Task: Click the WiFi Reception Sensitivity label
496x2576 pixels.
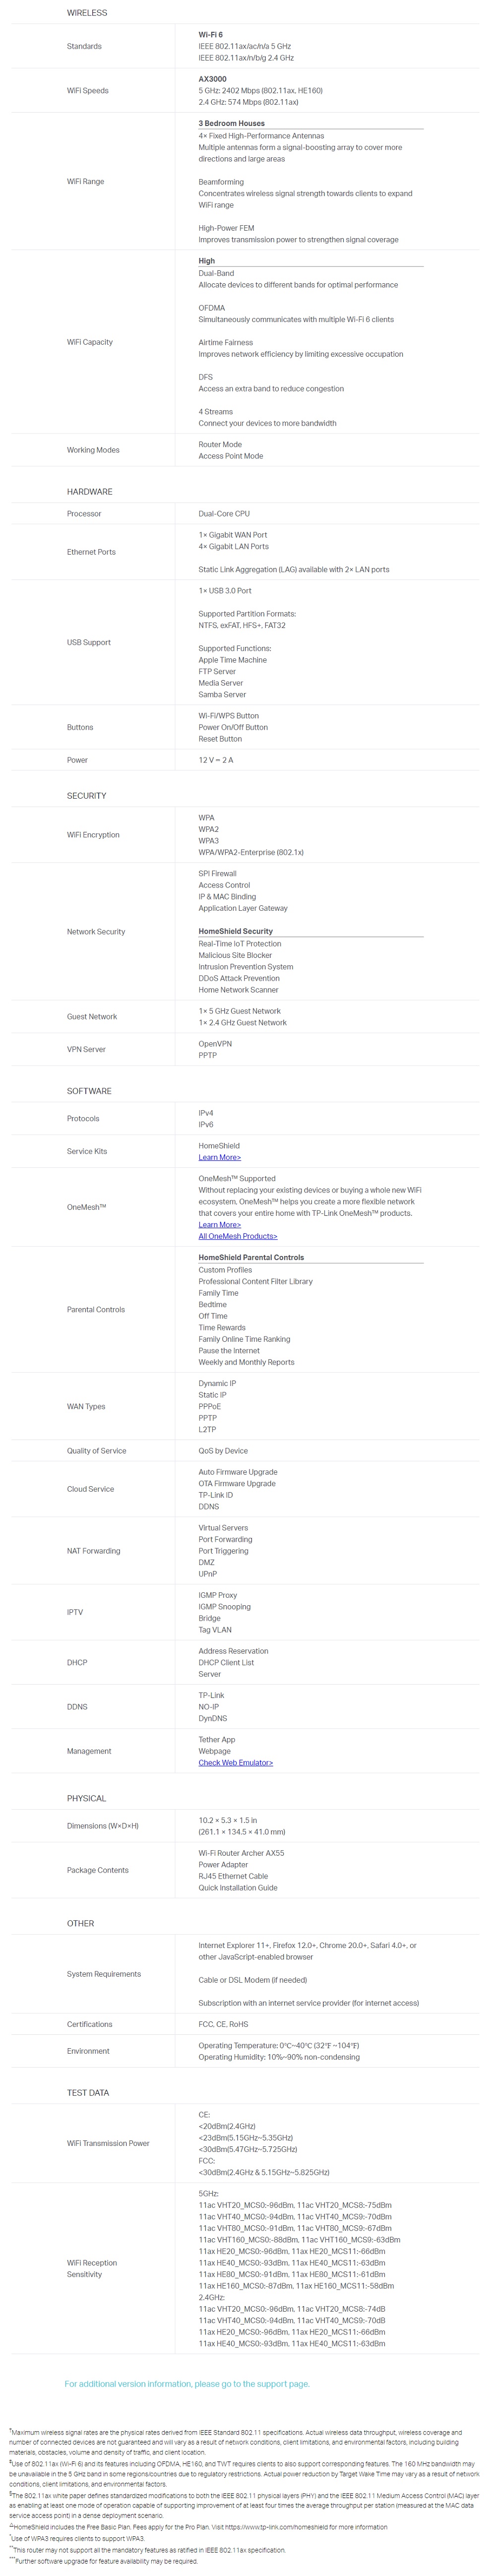Action: [x=92, y=2268]
